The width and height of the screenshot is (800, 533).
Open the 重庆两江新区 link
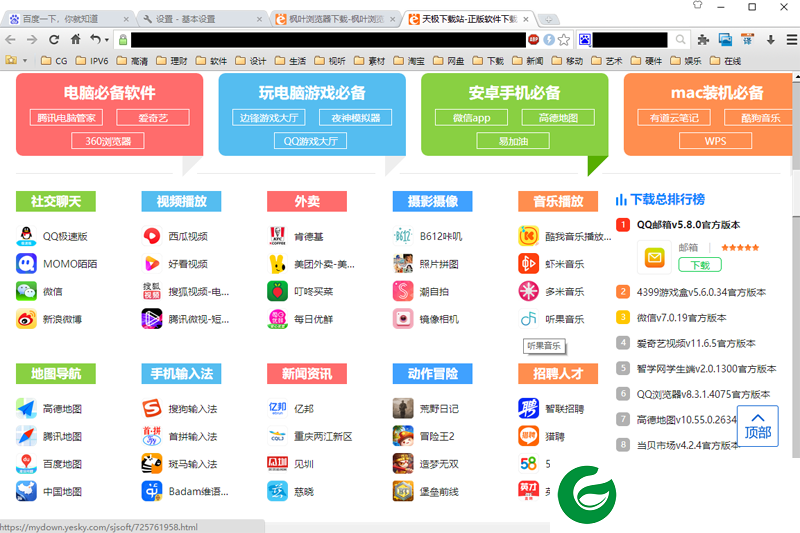(323, 437)
